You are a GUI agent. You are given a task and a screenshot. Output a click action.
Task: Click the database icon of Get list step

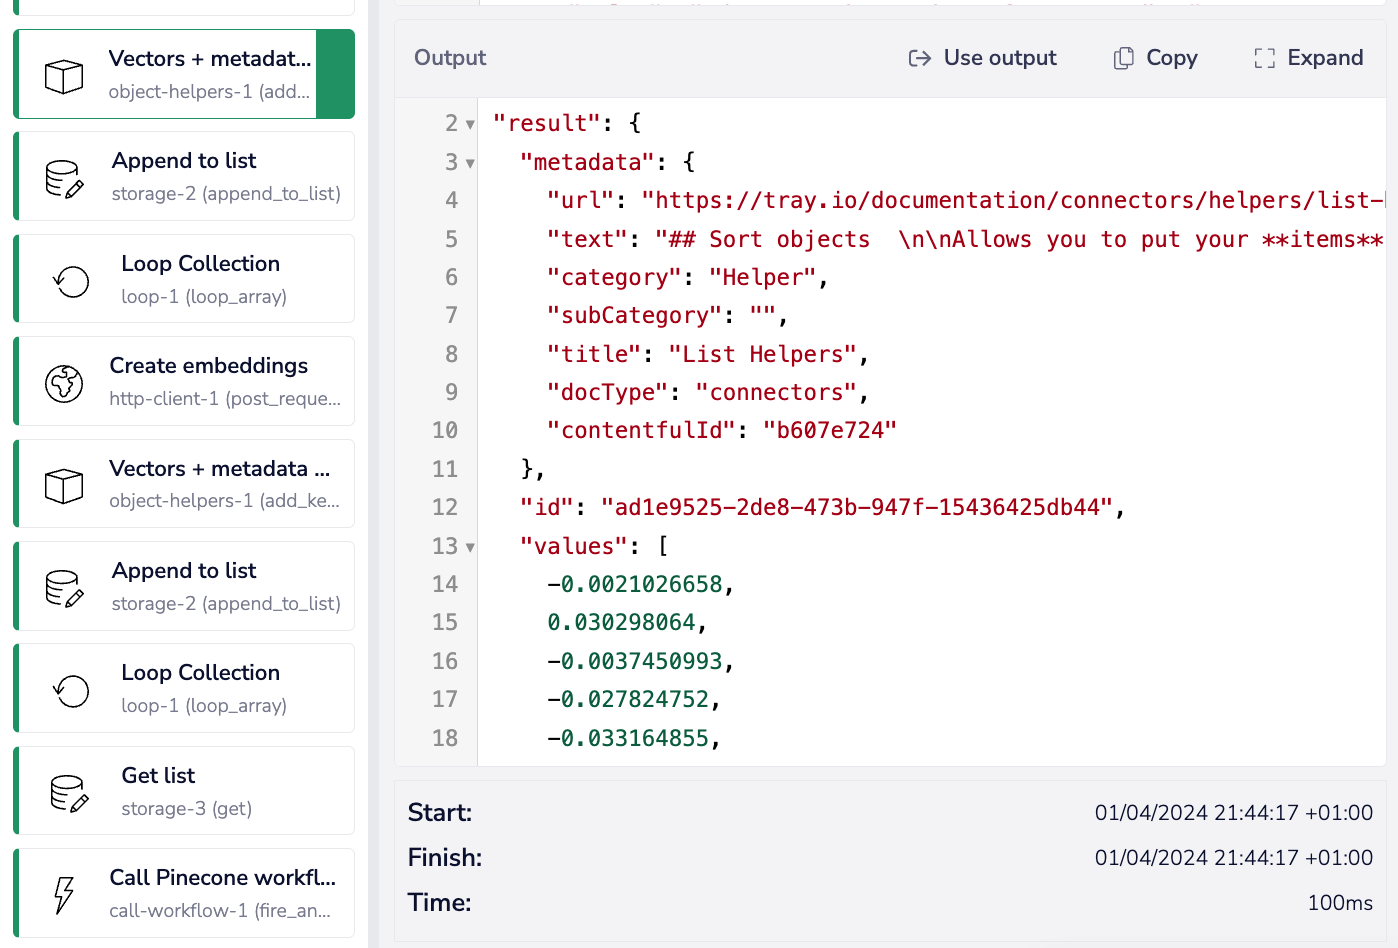pyautogui.click(x=69, y=793)
